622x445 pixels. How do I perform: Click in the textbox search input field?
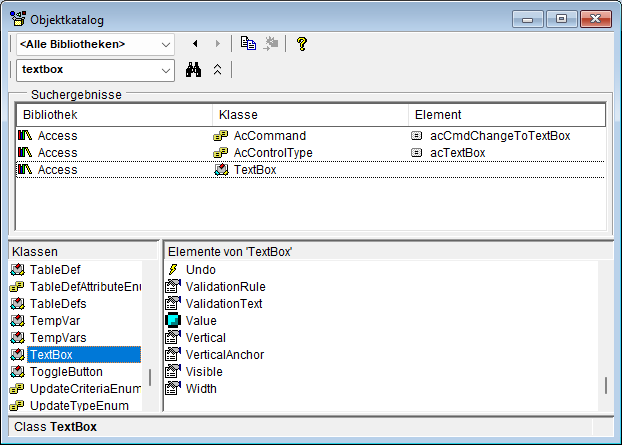coord(85,70)
